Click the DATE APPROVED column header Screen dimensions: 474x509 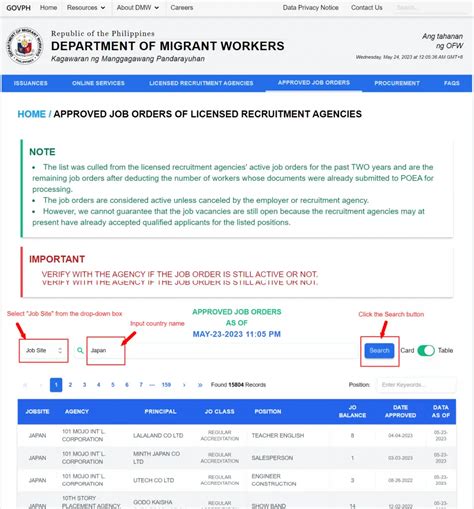(400, 412)
